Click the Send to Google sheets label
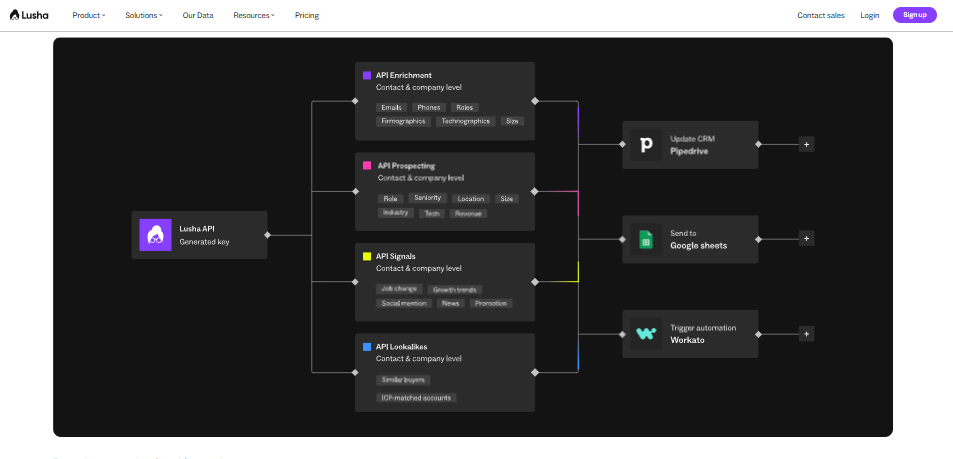The image size is (953, 459). 698,240
